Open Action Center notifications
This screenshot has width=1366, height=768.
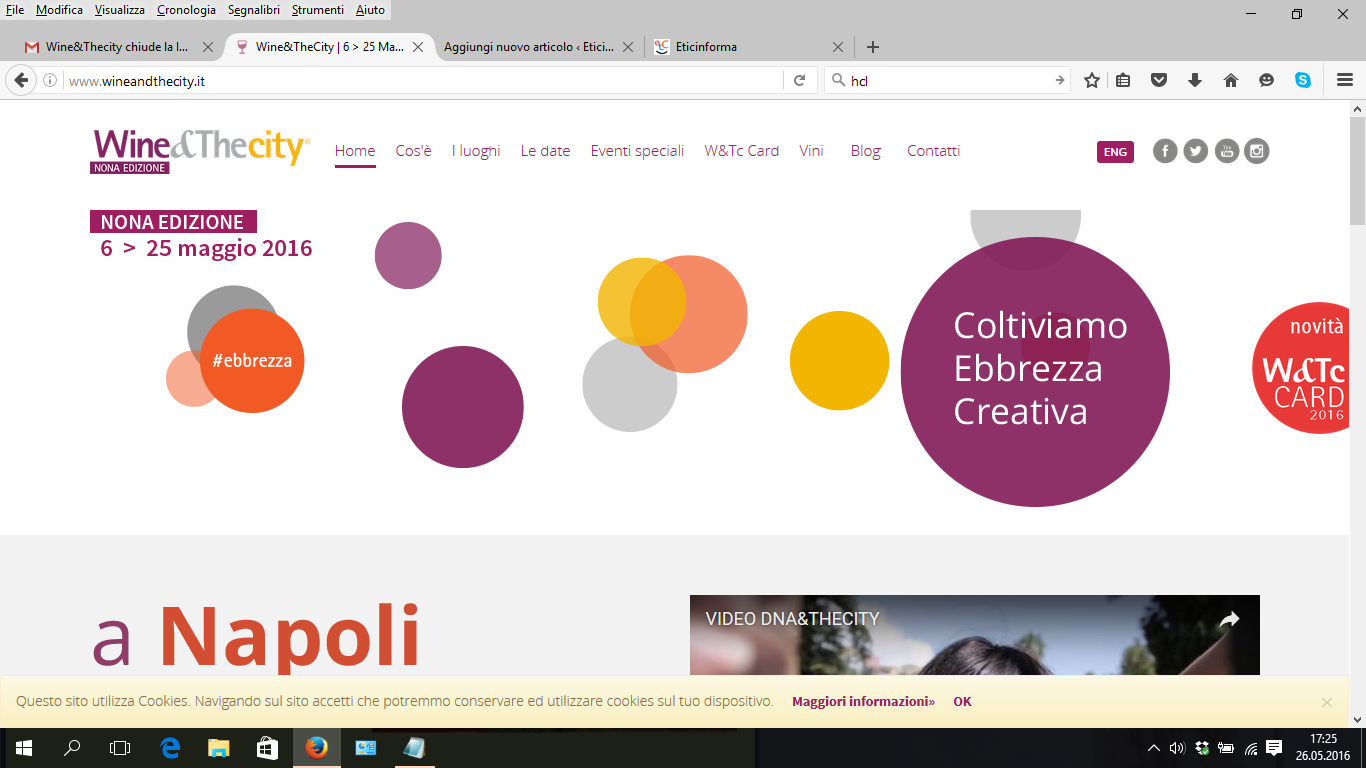pyautogui.click(x=1274, y=748)
